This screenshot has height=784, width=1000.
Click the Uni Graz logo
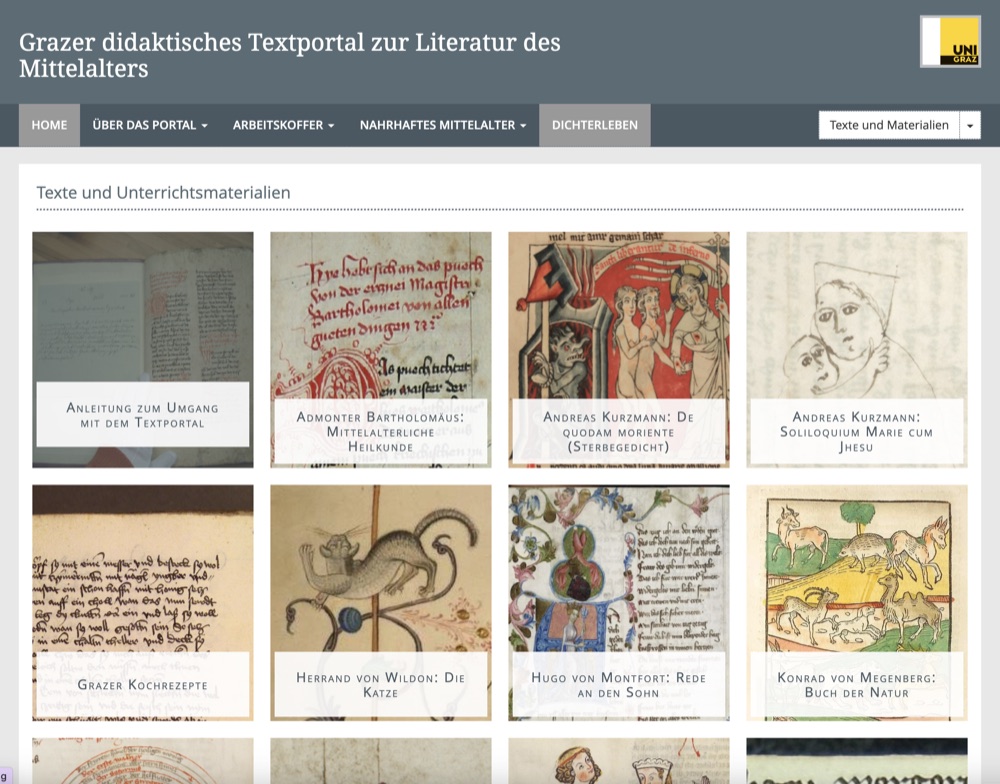[950, 41]
